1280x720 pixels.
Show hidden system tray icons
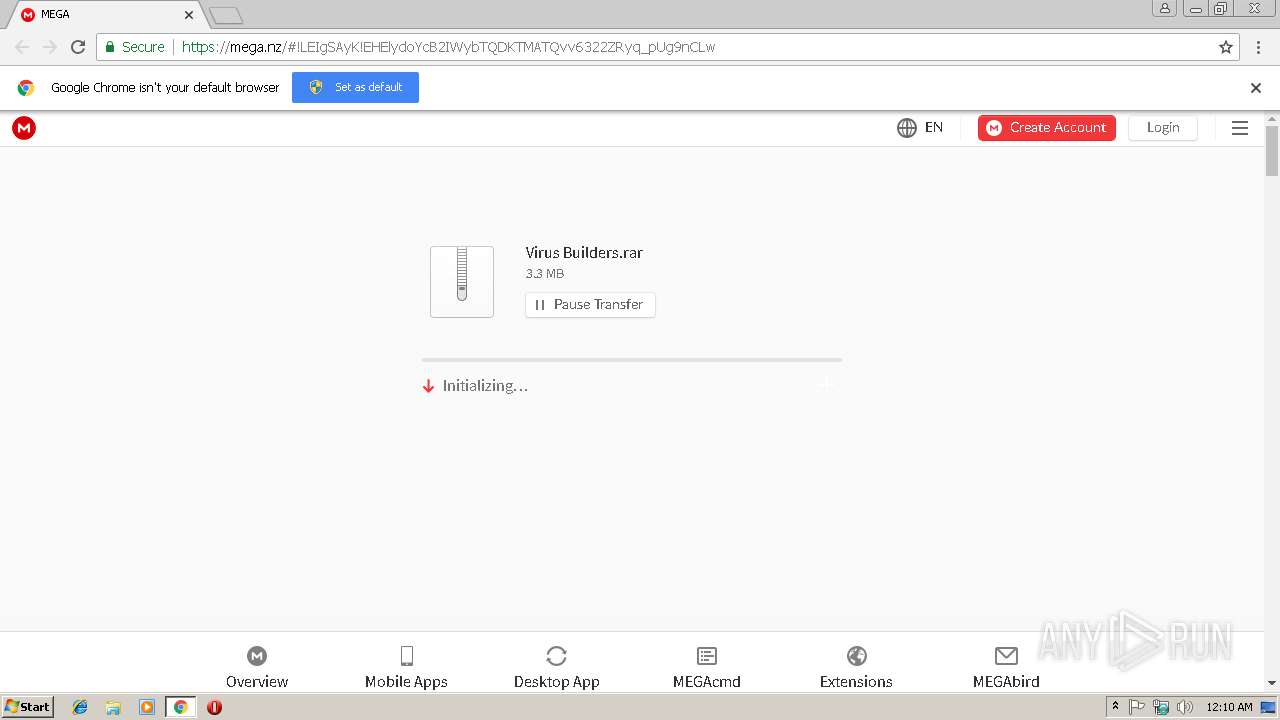[x=1115, y=707]
